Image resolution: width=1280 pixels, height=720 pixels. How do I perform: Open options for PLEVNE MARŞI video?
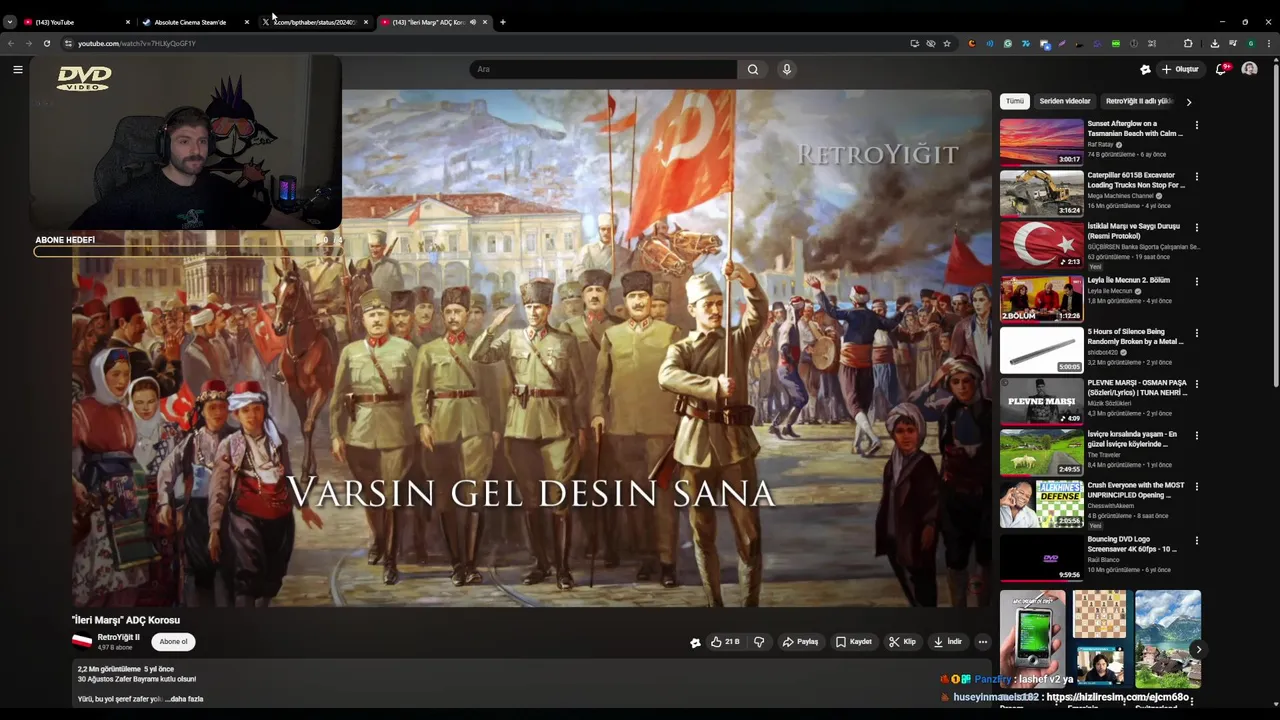click(1196, 384)
